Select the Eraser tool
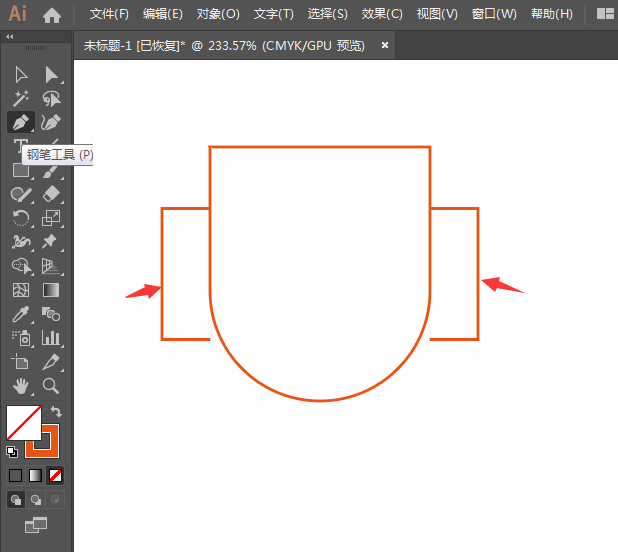Viewport: 618px width, 552px height. (52, 194)
